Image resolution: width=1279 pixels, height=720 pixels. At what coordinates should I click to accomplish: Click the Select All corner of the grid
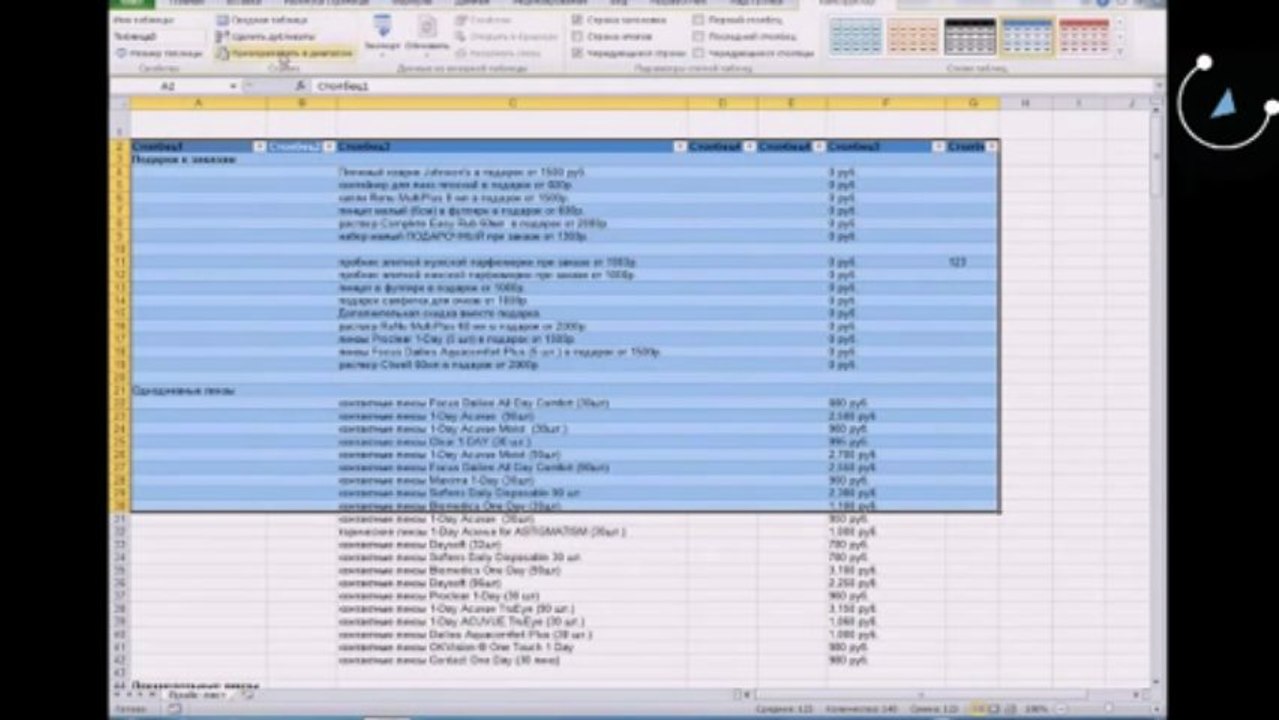120,103
